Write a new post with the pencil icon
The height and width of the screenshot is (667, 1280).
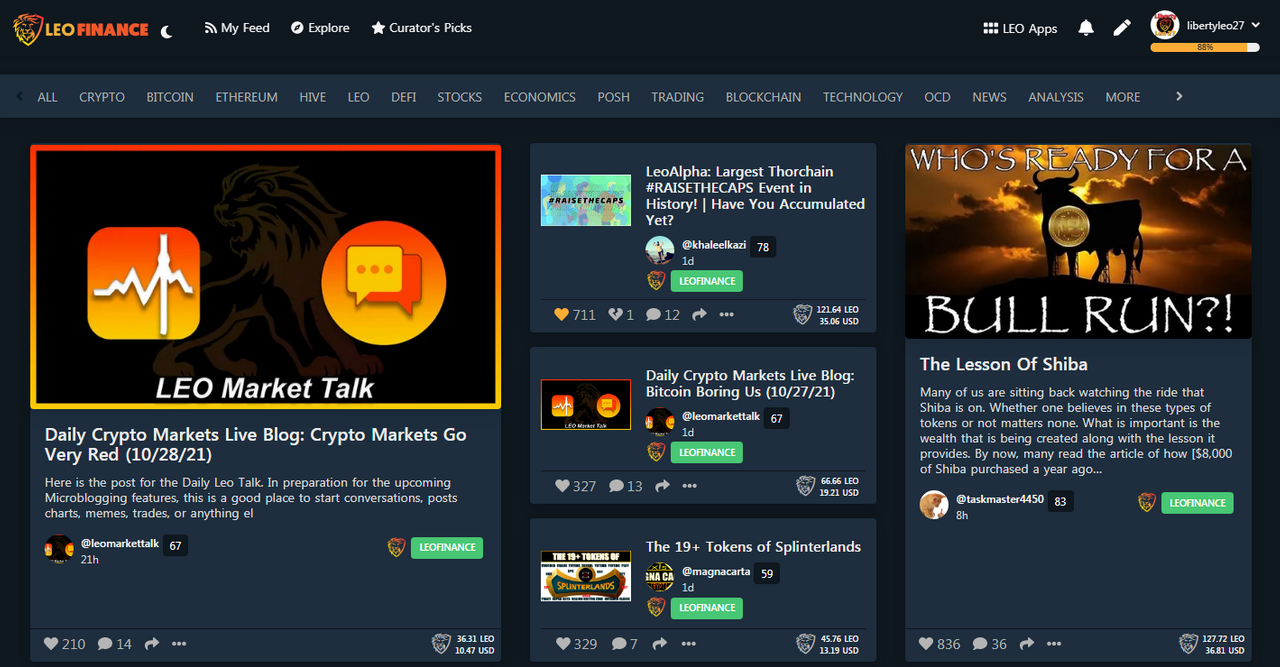(x=1122, y=28)
